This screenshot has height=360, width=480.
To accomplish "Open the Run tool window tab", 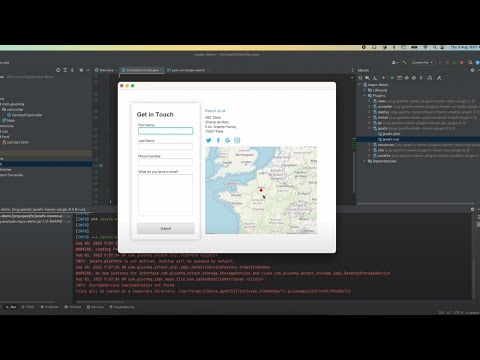I will [11, 307].
